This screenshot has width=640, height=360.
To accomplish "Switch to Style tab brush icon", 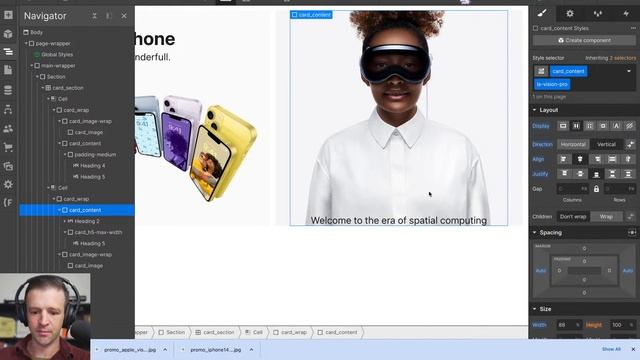I will [542, 13].
